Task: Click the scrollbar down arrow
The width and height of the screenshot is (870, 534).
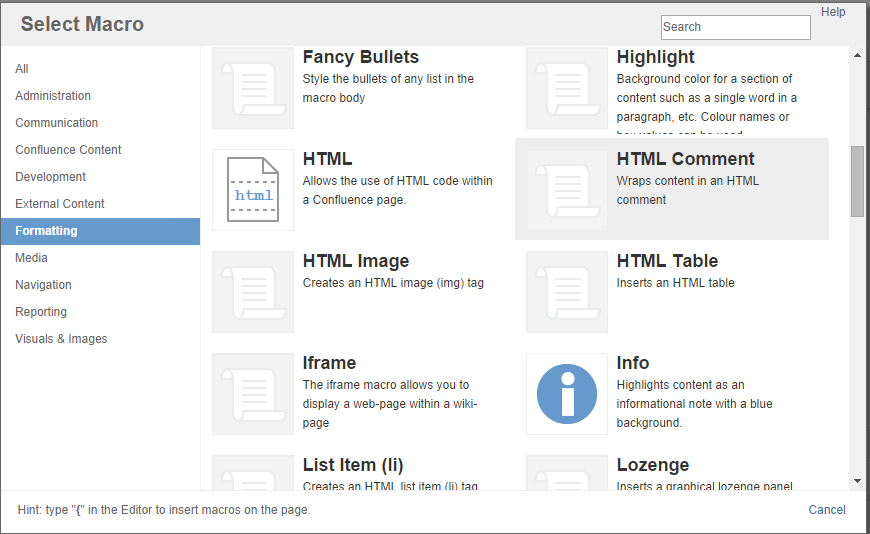Action: [857, 481]
